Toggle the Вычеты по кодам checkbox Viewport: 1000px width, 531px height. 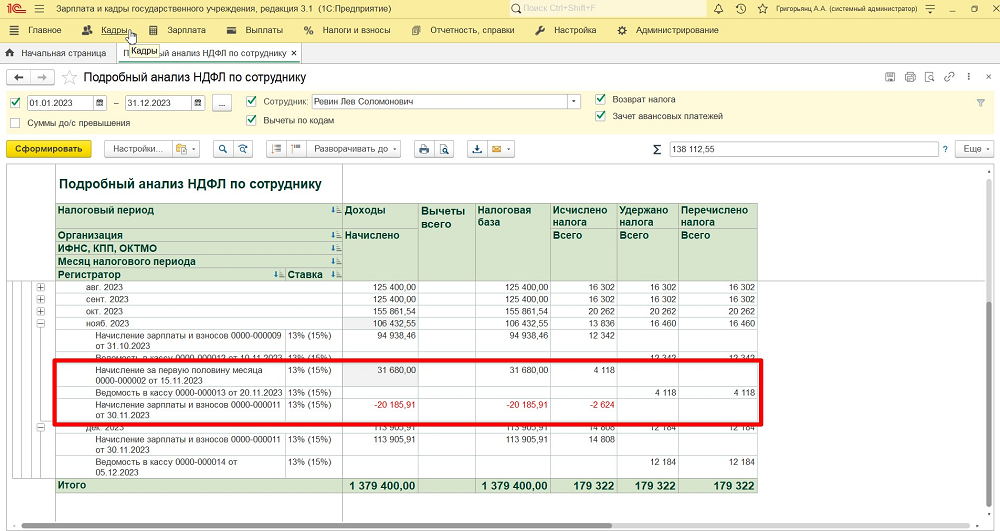pos(252,120)
